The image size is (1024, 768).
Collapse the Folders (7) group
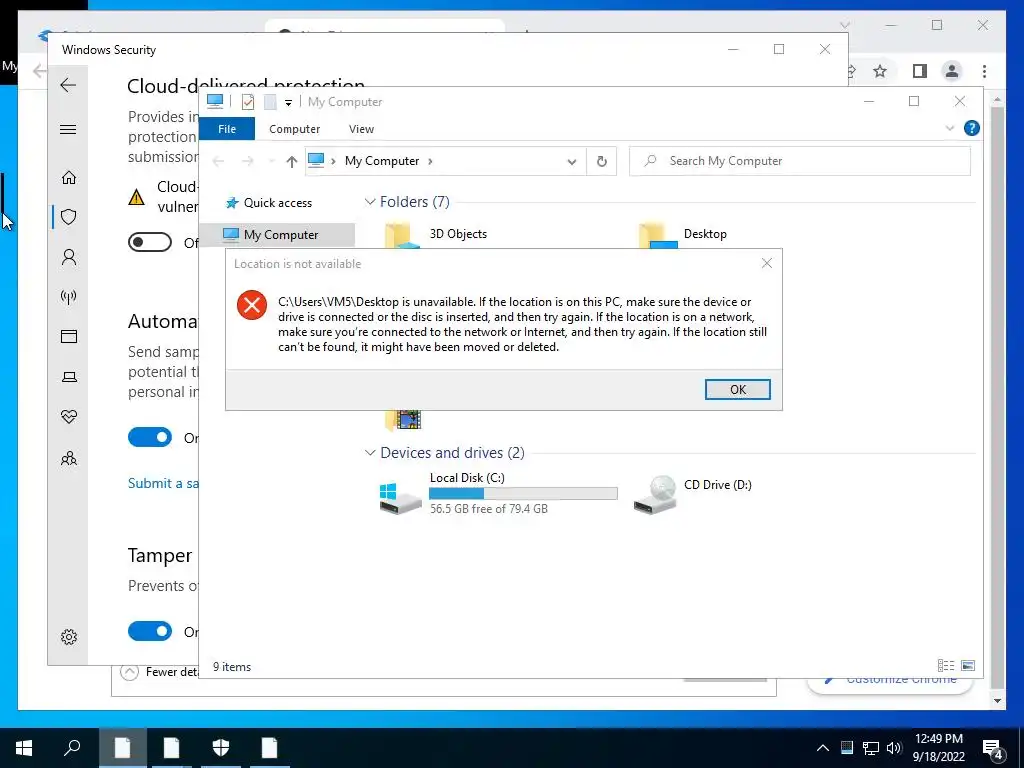coord(370,202)
